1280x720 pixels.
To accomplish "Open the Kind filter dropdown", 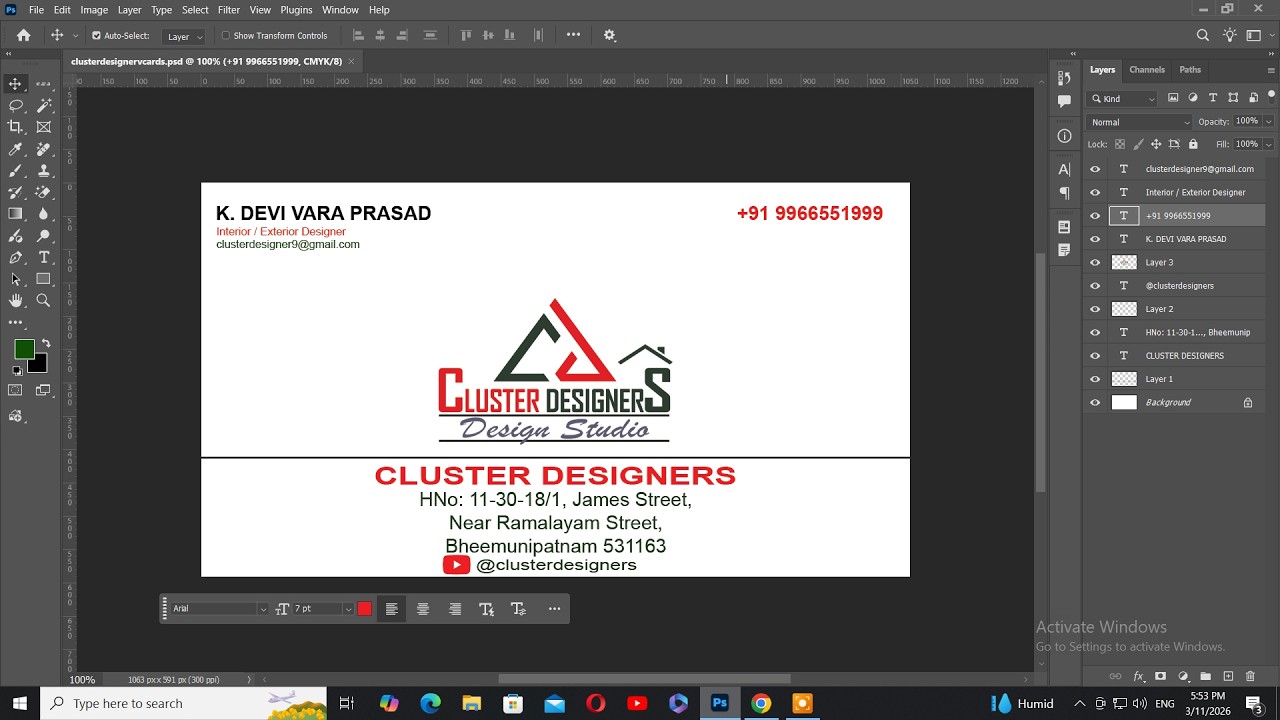I will tap(1123, 98).
